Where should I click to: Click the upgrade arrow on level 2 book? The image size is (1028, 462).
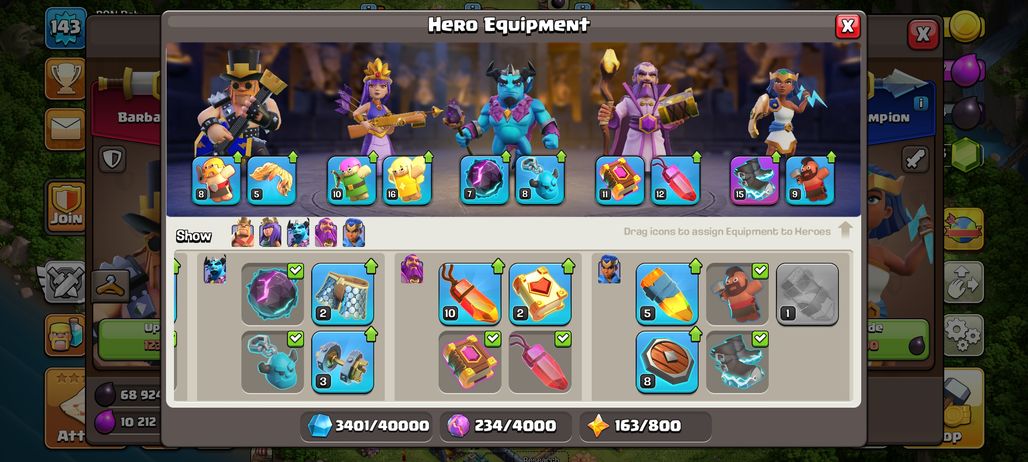tap(568, 266)
